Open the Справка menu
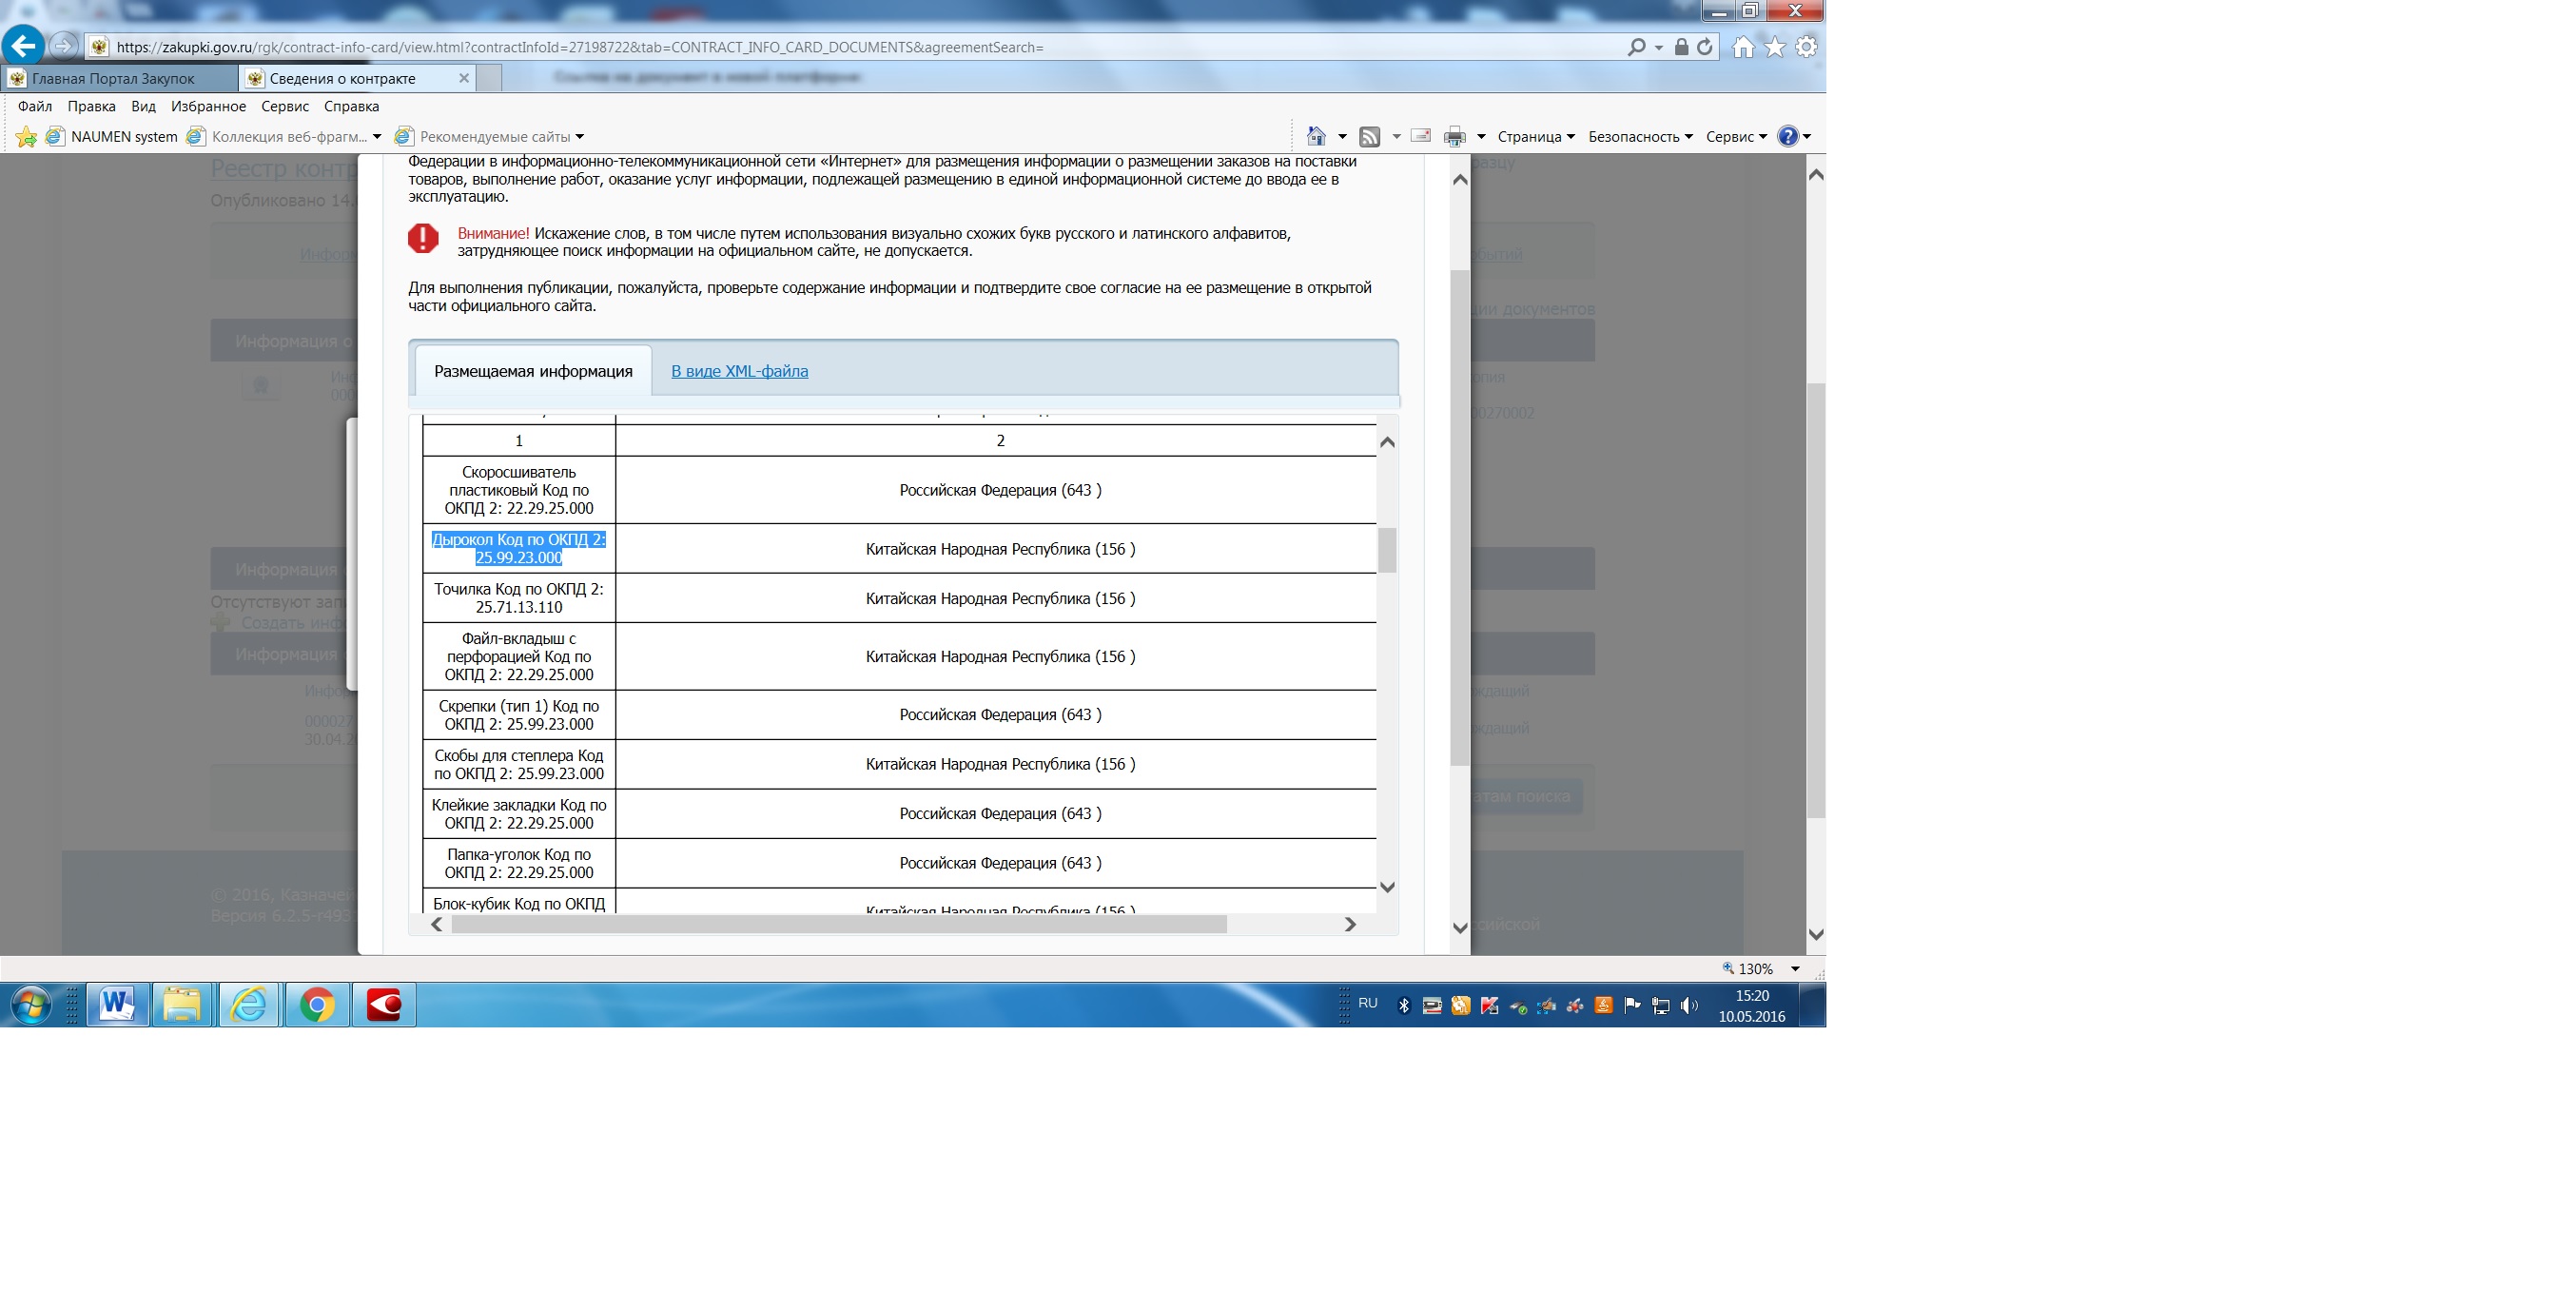The image size is (2576, 1309). (351, 106)
